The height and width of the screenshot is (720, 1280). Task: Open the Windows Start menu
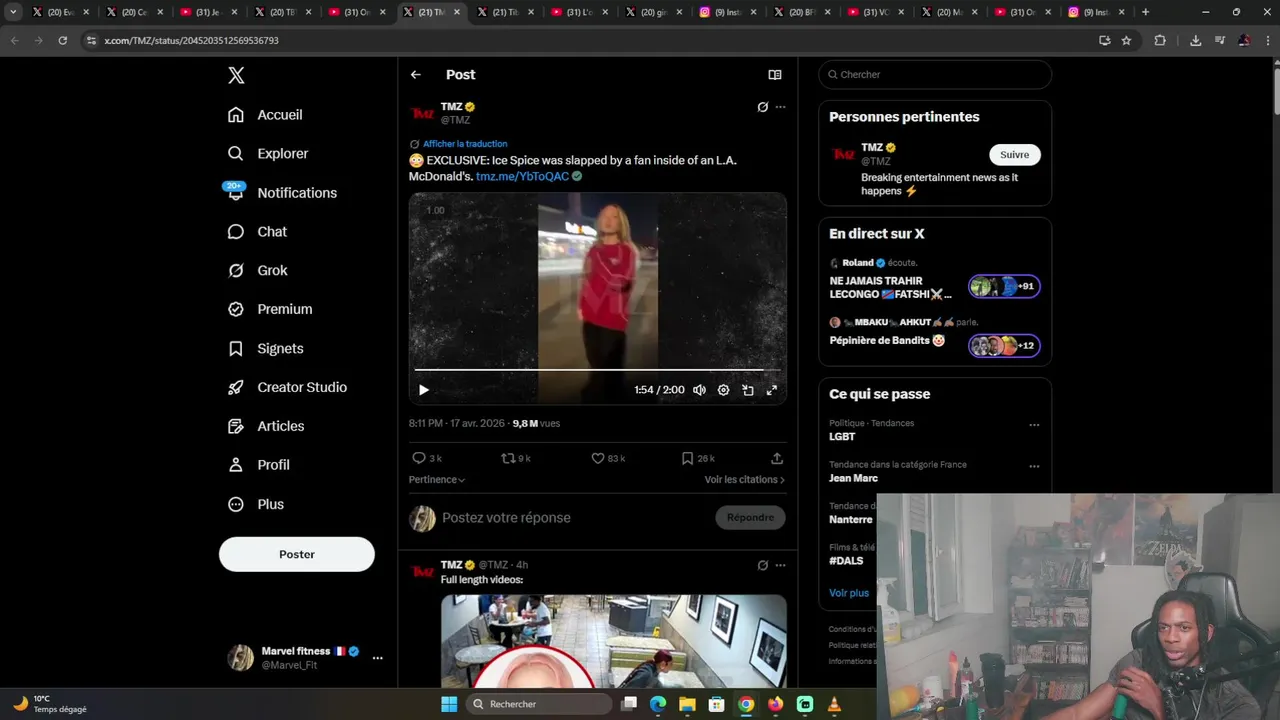coord(449,704)
